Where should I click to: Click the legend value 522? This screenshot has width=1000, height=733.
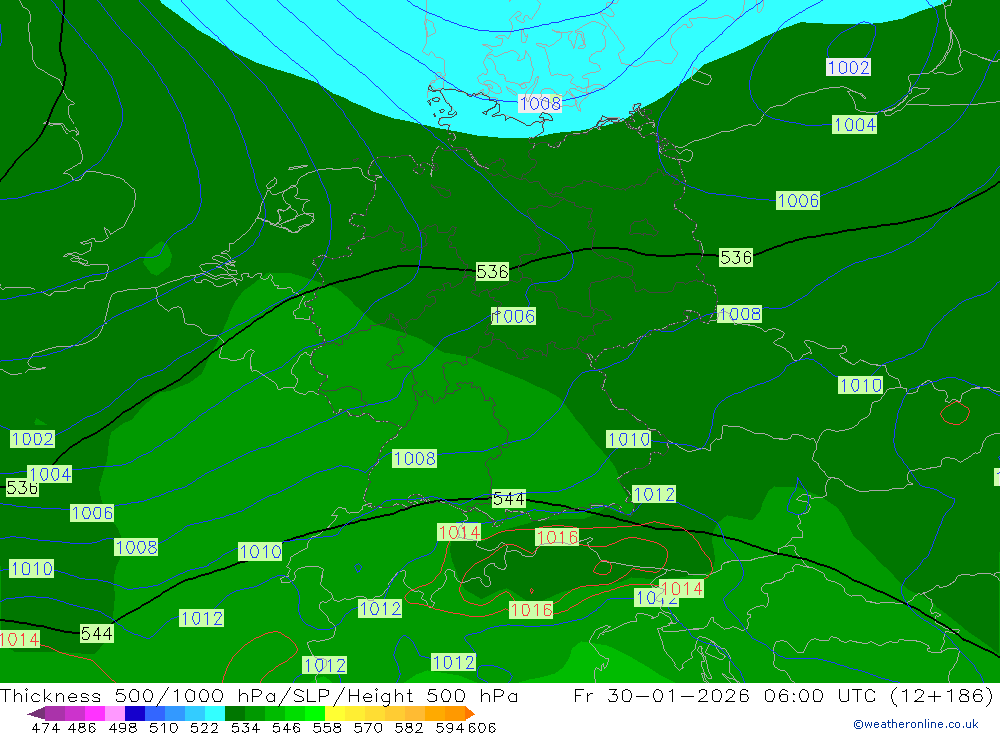[204, 727]
